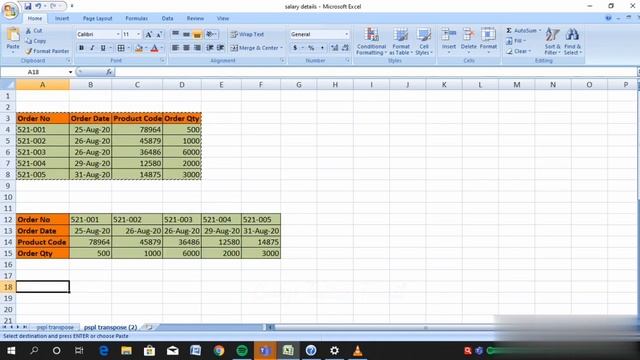
Task: Open Spotify from the taskbar
Action: 242,351
